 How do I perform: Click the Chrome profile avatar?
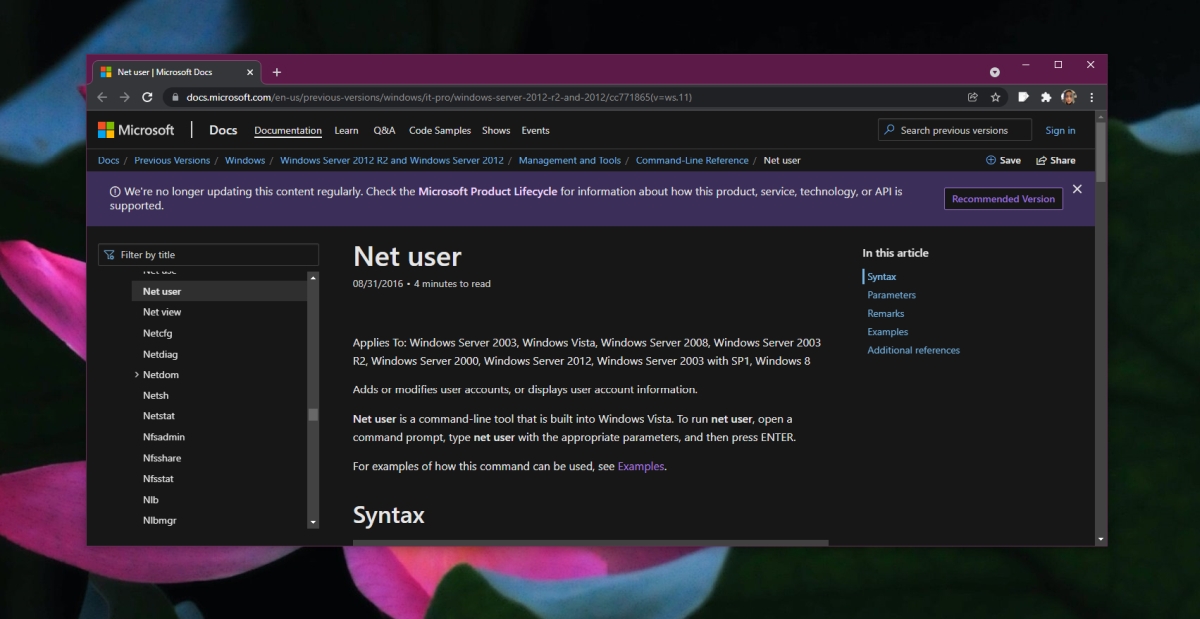click(1069, 97)
